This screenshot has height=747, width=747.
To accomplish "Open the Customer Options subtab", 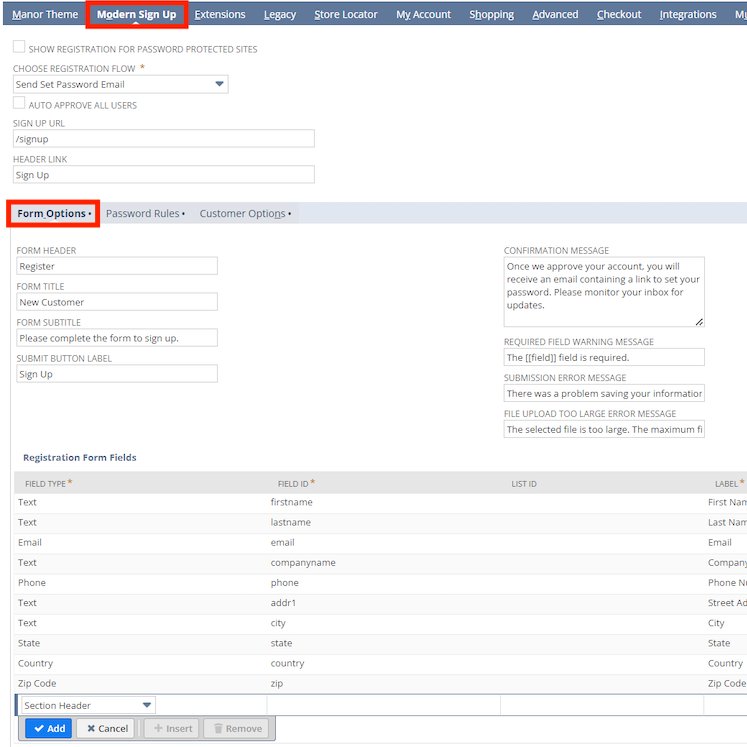I will coord(245,213).
